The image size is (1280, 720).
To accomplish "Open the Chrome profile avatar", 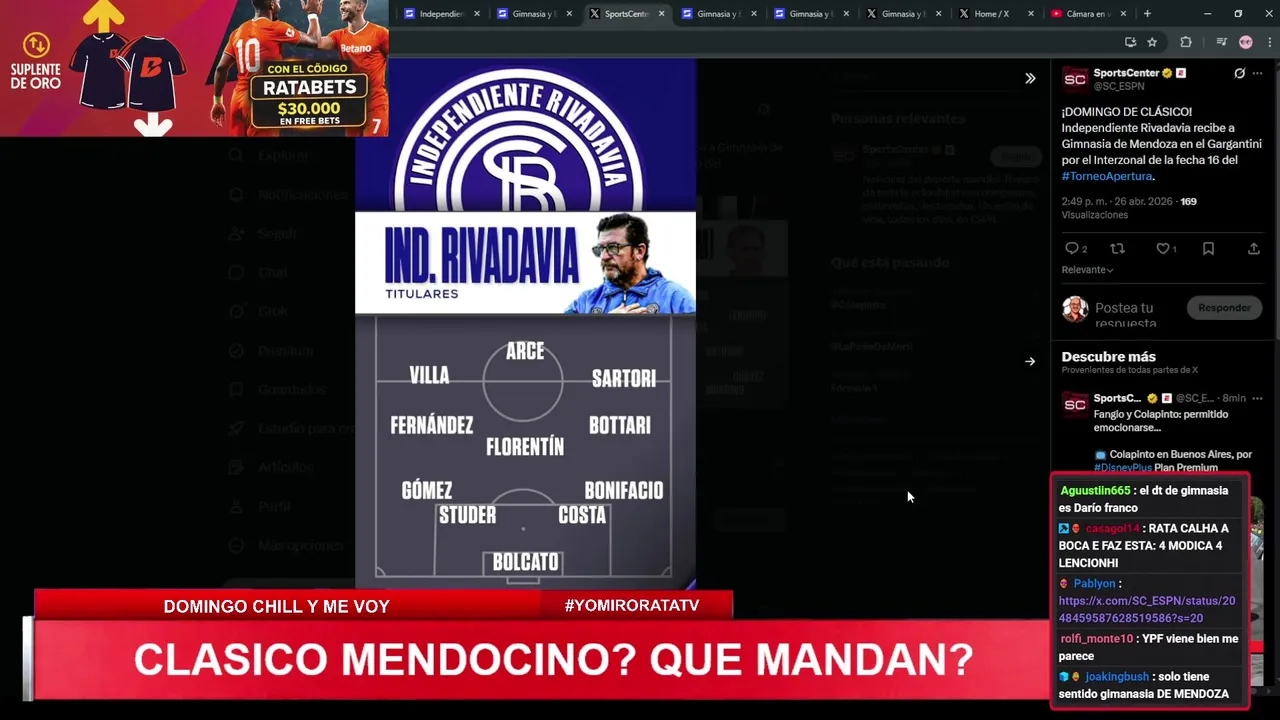I will point(1245,42).
